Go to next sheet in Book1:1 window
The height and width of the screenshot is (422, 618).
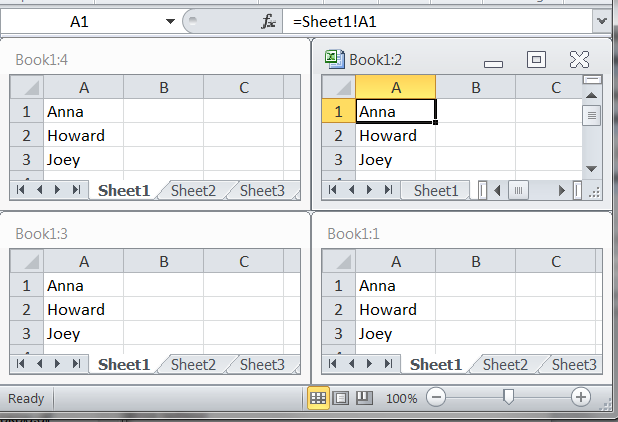(x=369, y=364)
